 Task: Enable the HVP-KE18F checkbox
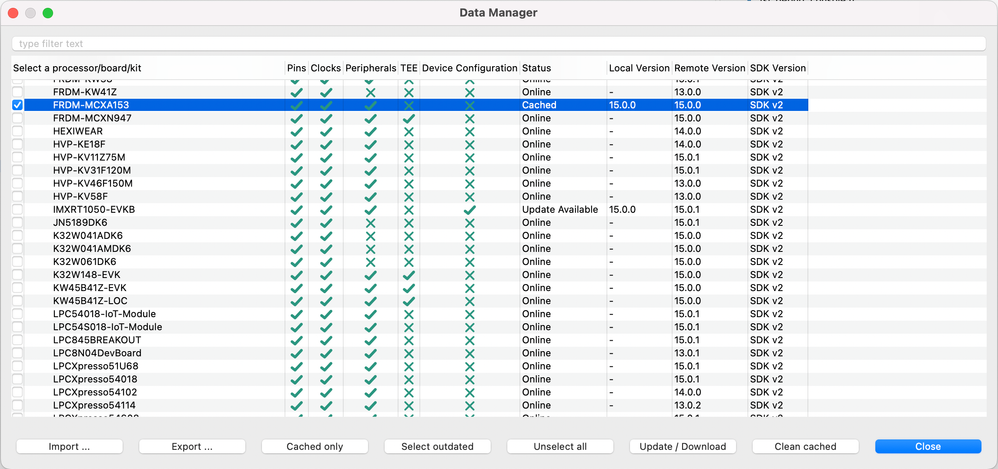(x=18, y=144)
